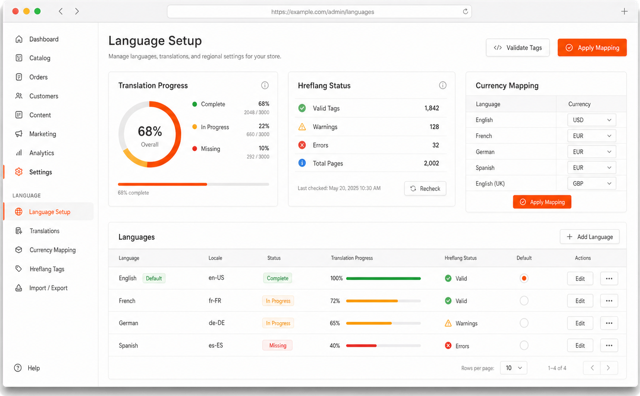Click the 68% Overall donut chart
This screenshot has width=640, height=396.
(x=150, y=134)
